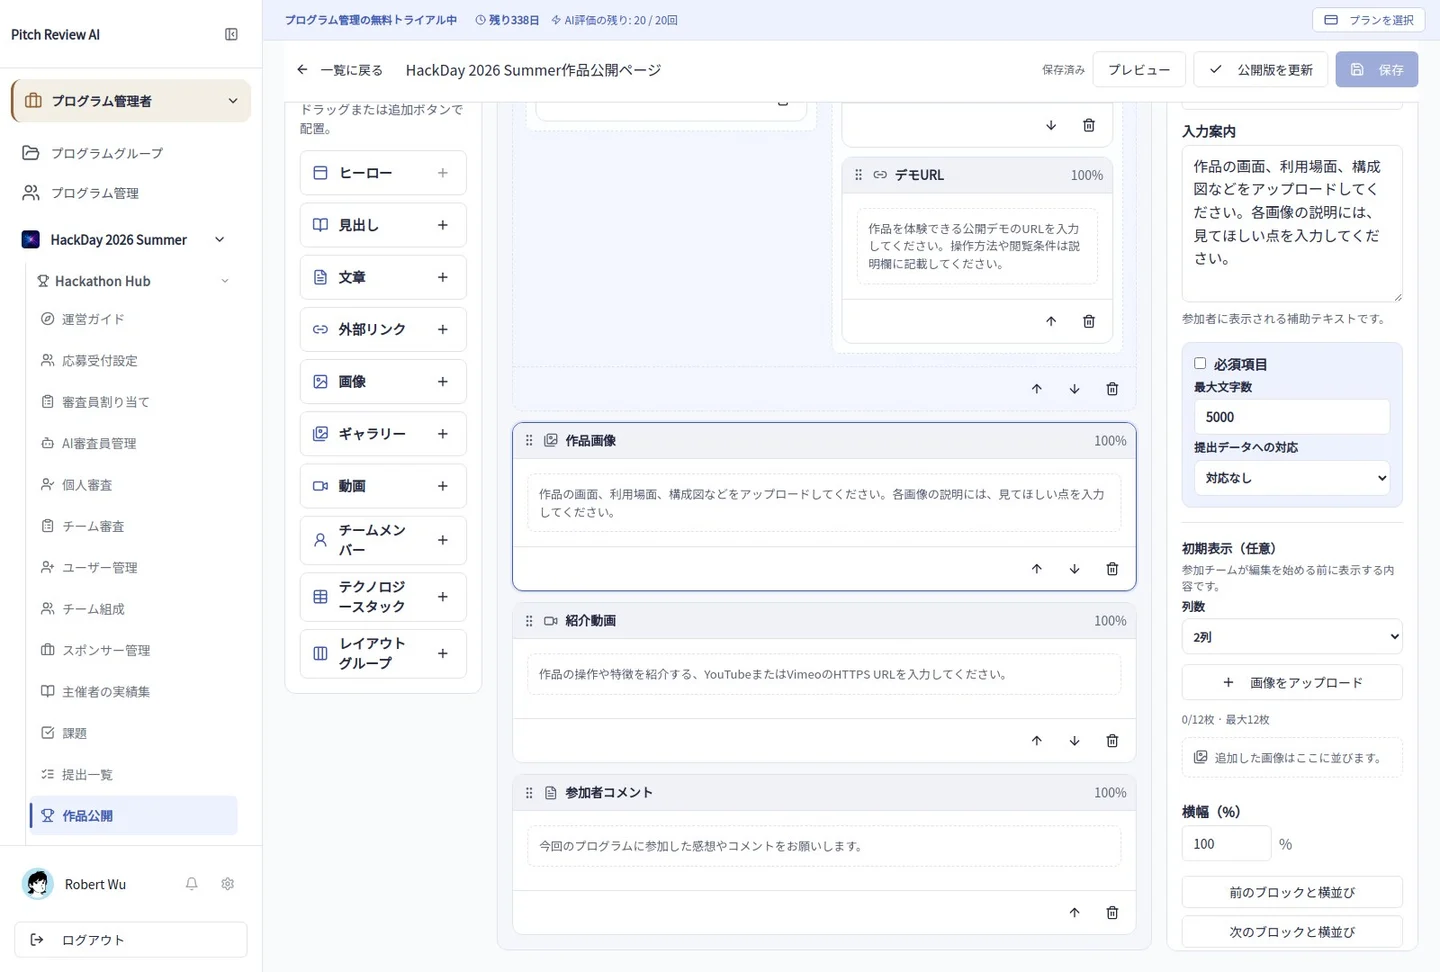Toggle the 必須項目 checkbox
This screenshot has height=972, width=1440.
click(x=1200, y=364)
